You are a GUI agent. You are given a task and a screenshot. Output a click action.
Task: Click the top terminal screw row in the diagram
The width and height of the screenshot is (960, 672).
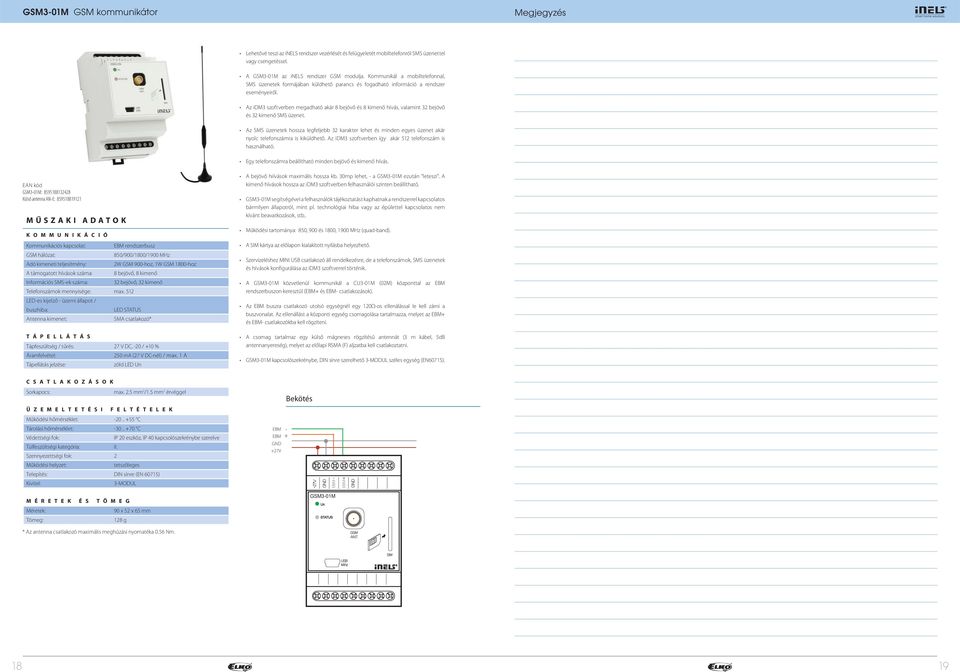353,466
